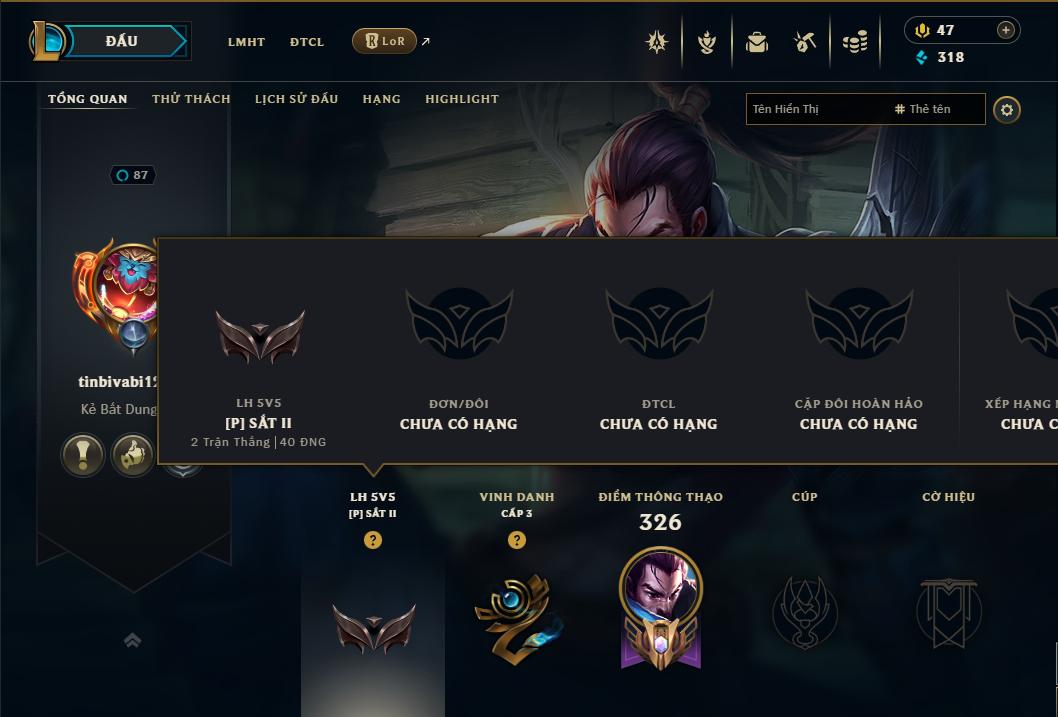Open external LoR launcher arrow
The width and height of the screenshot is (1058, 717).
(426, 41)
